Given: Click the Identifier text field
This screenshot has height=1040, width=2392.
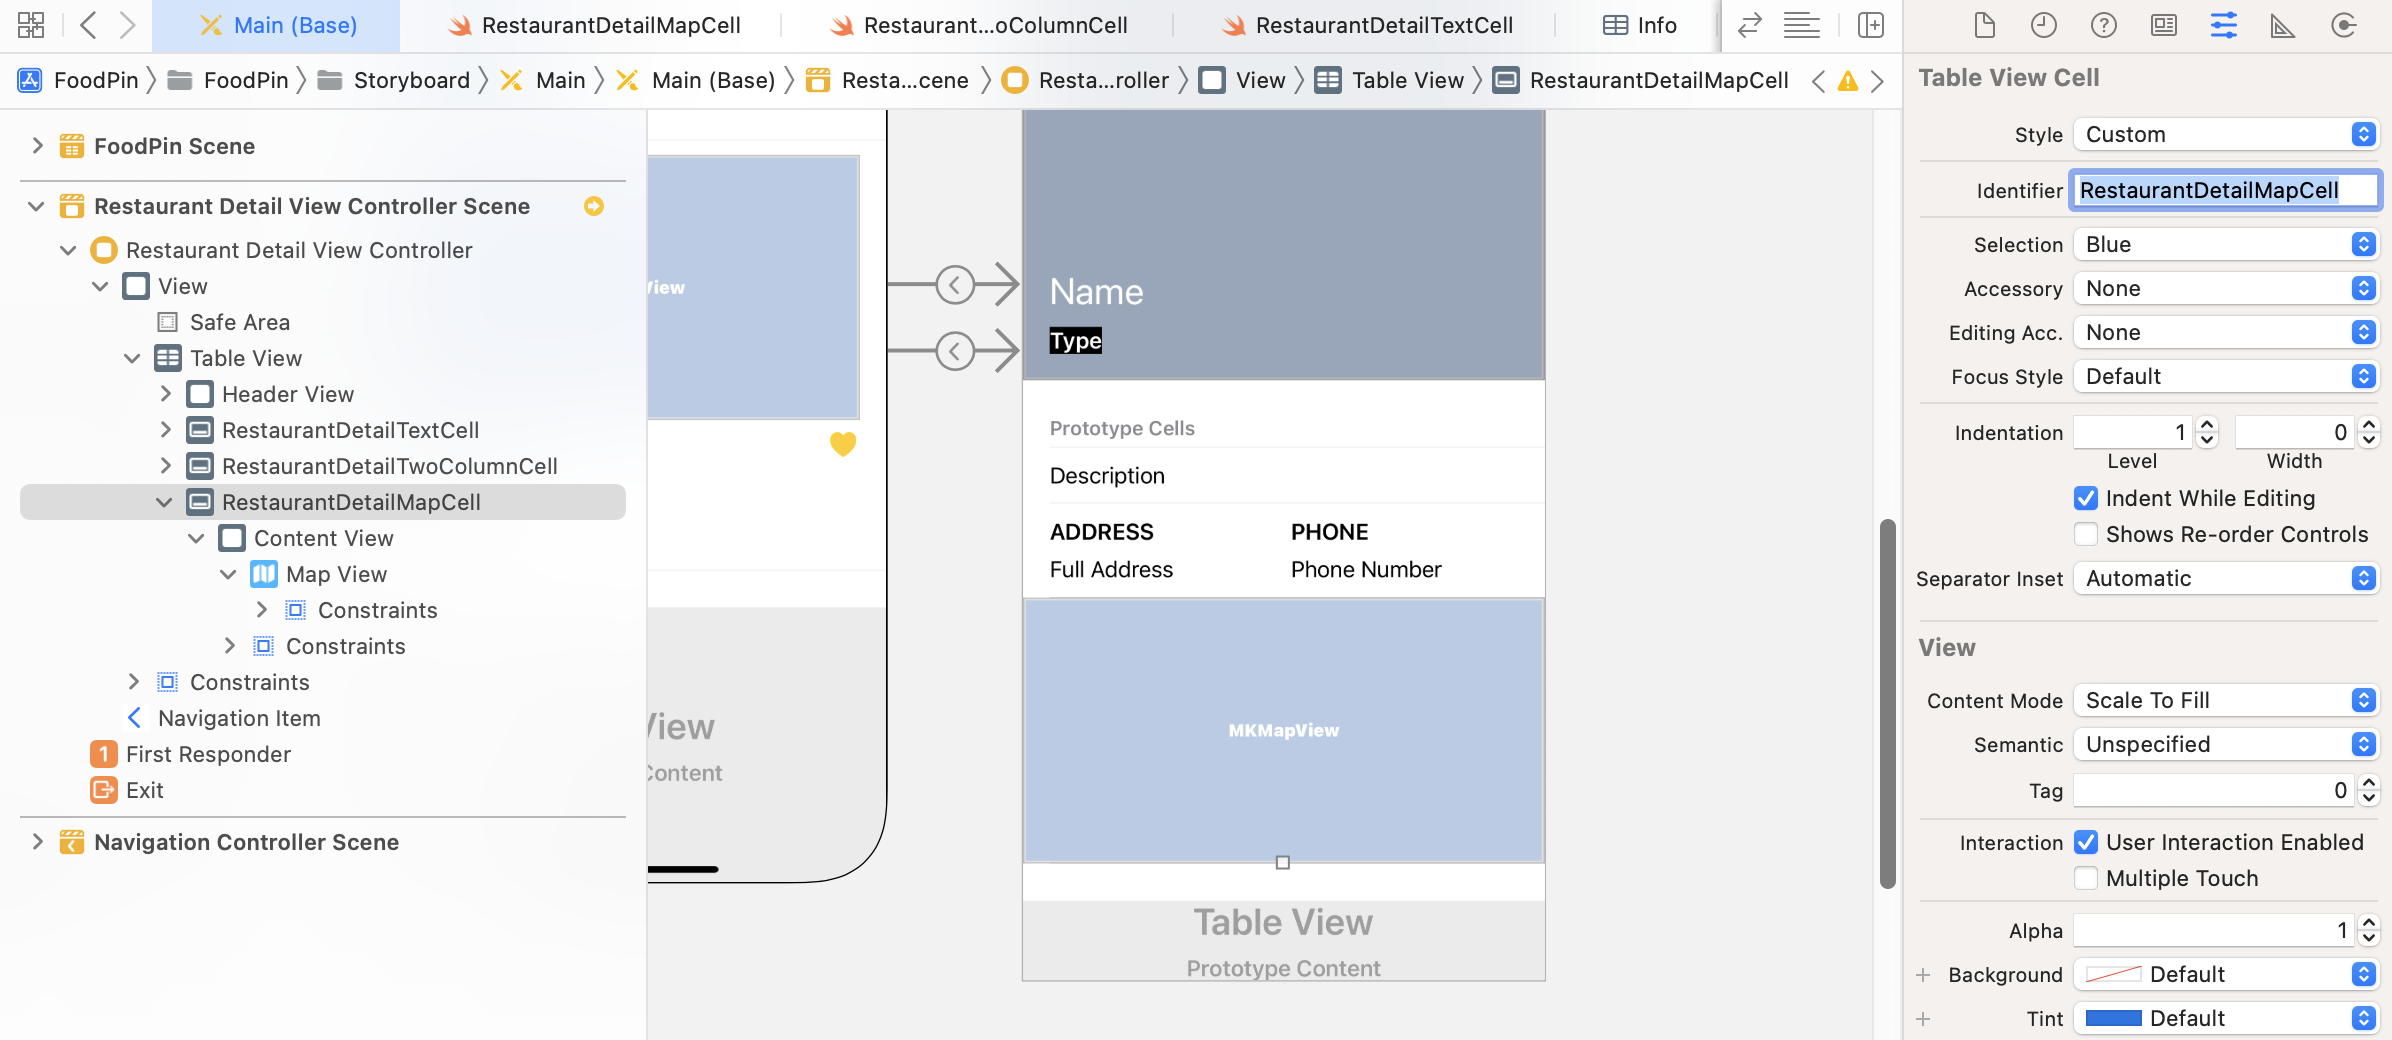Looking at the screenshot, I should pos(2225,190).
